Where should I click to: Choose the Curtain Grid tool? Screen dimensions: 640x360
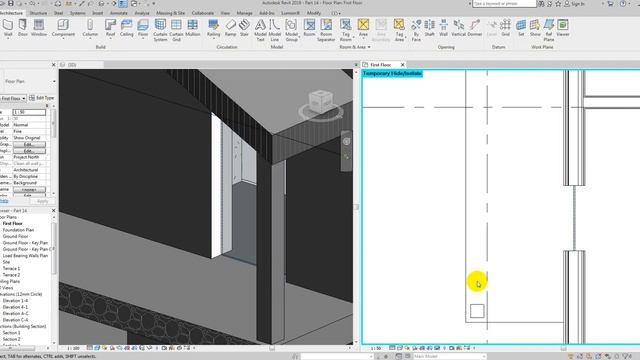click(176, 30)
